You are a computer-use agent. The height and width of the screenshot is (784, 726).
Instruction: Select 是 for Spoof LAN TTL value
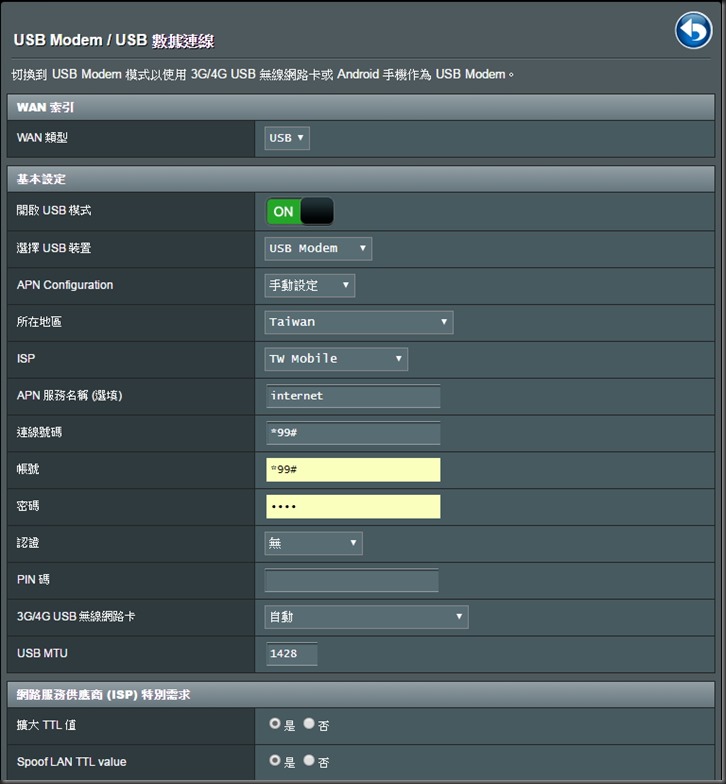pyautogui.click(x=274, y=760)
